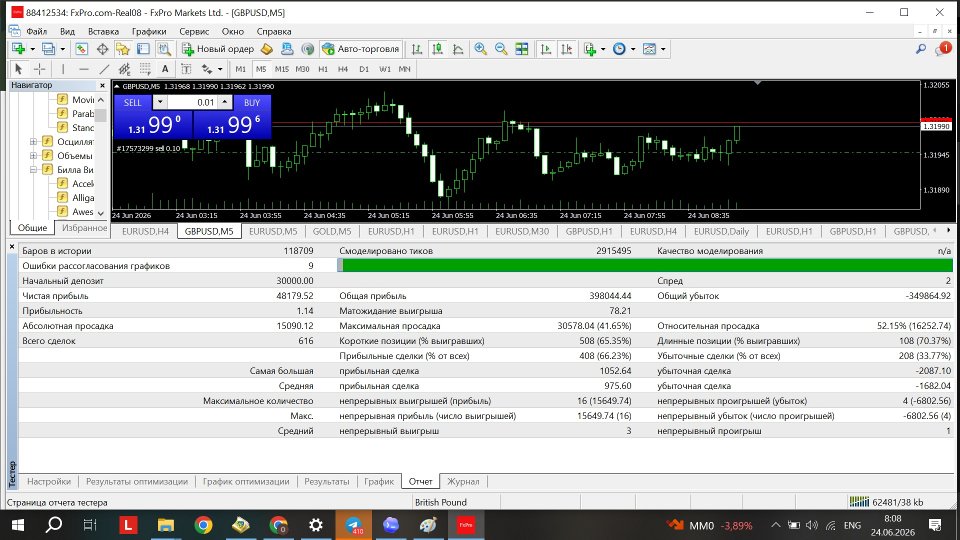Toggle the Strategy Tester magnifier icon
The width and height of the screenshot is (960, 540).
164,49
